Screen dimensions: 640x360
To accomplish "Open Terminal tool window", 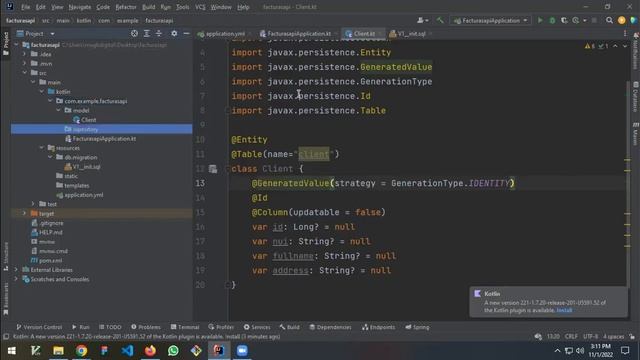I will [x=185, y=327].
